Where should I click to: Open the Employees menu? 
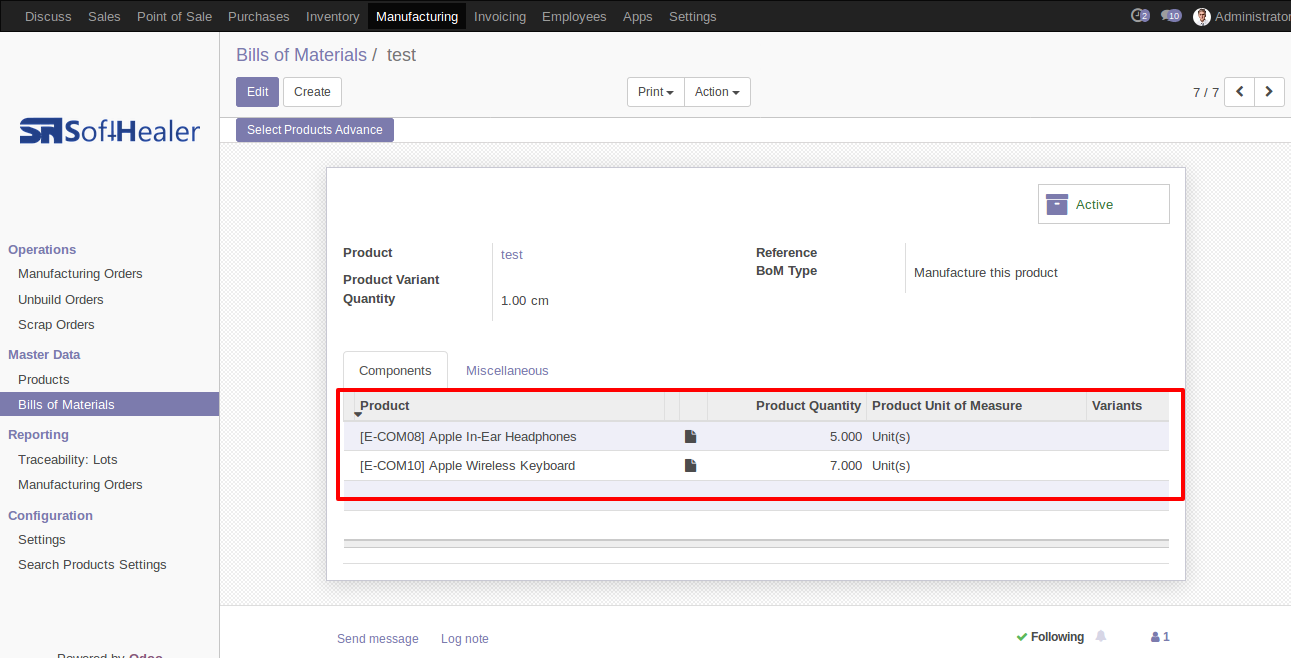tap(574, 16)
